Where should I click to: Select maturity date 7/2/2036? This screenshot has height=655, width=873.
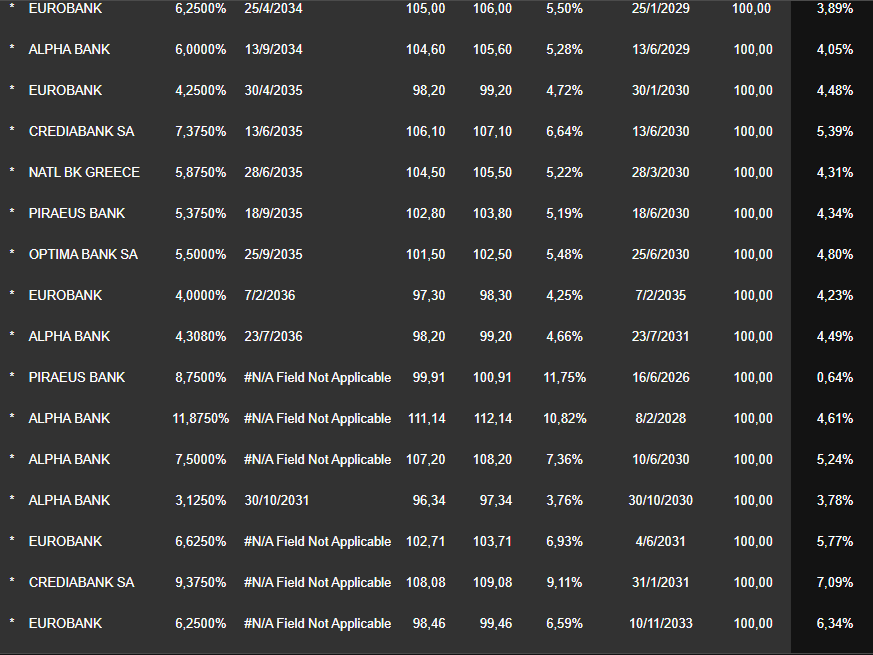point(269,295)
